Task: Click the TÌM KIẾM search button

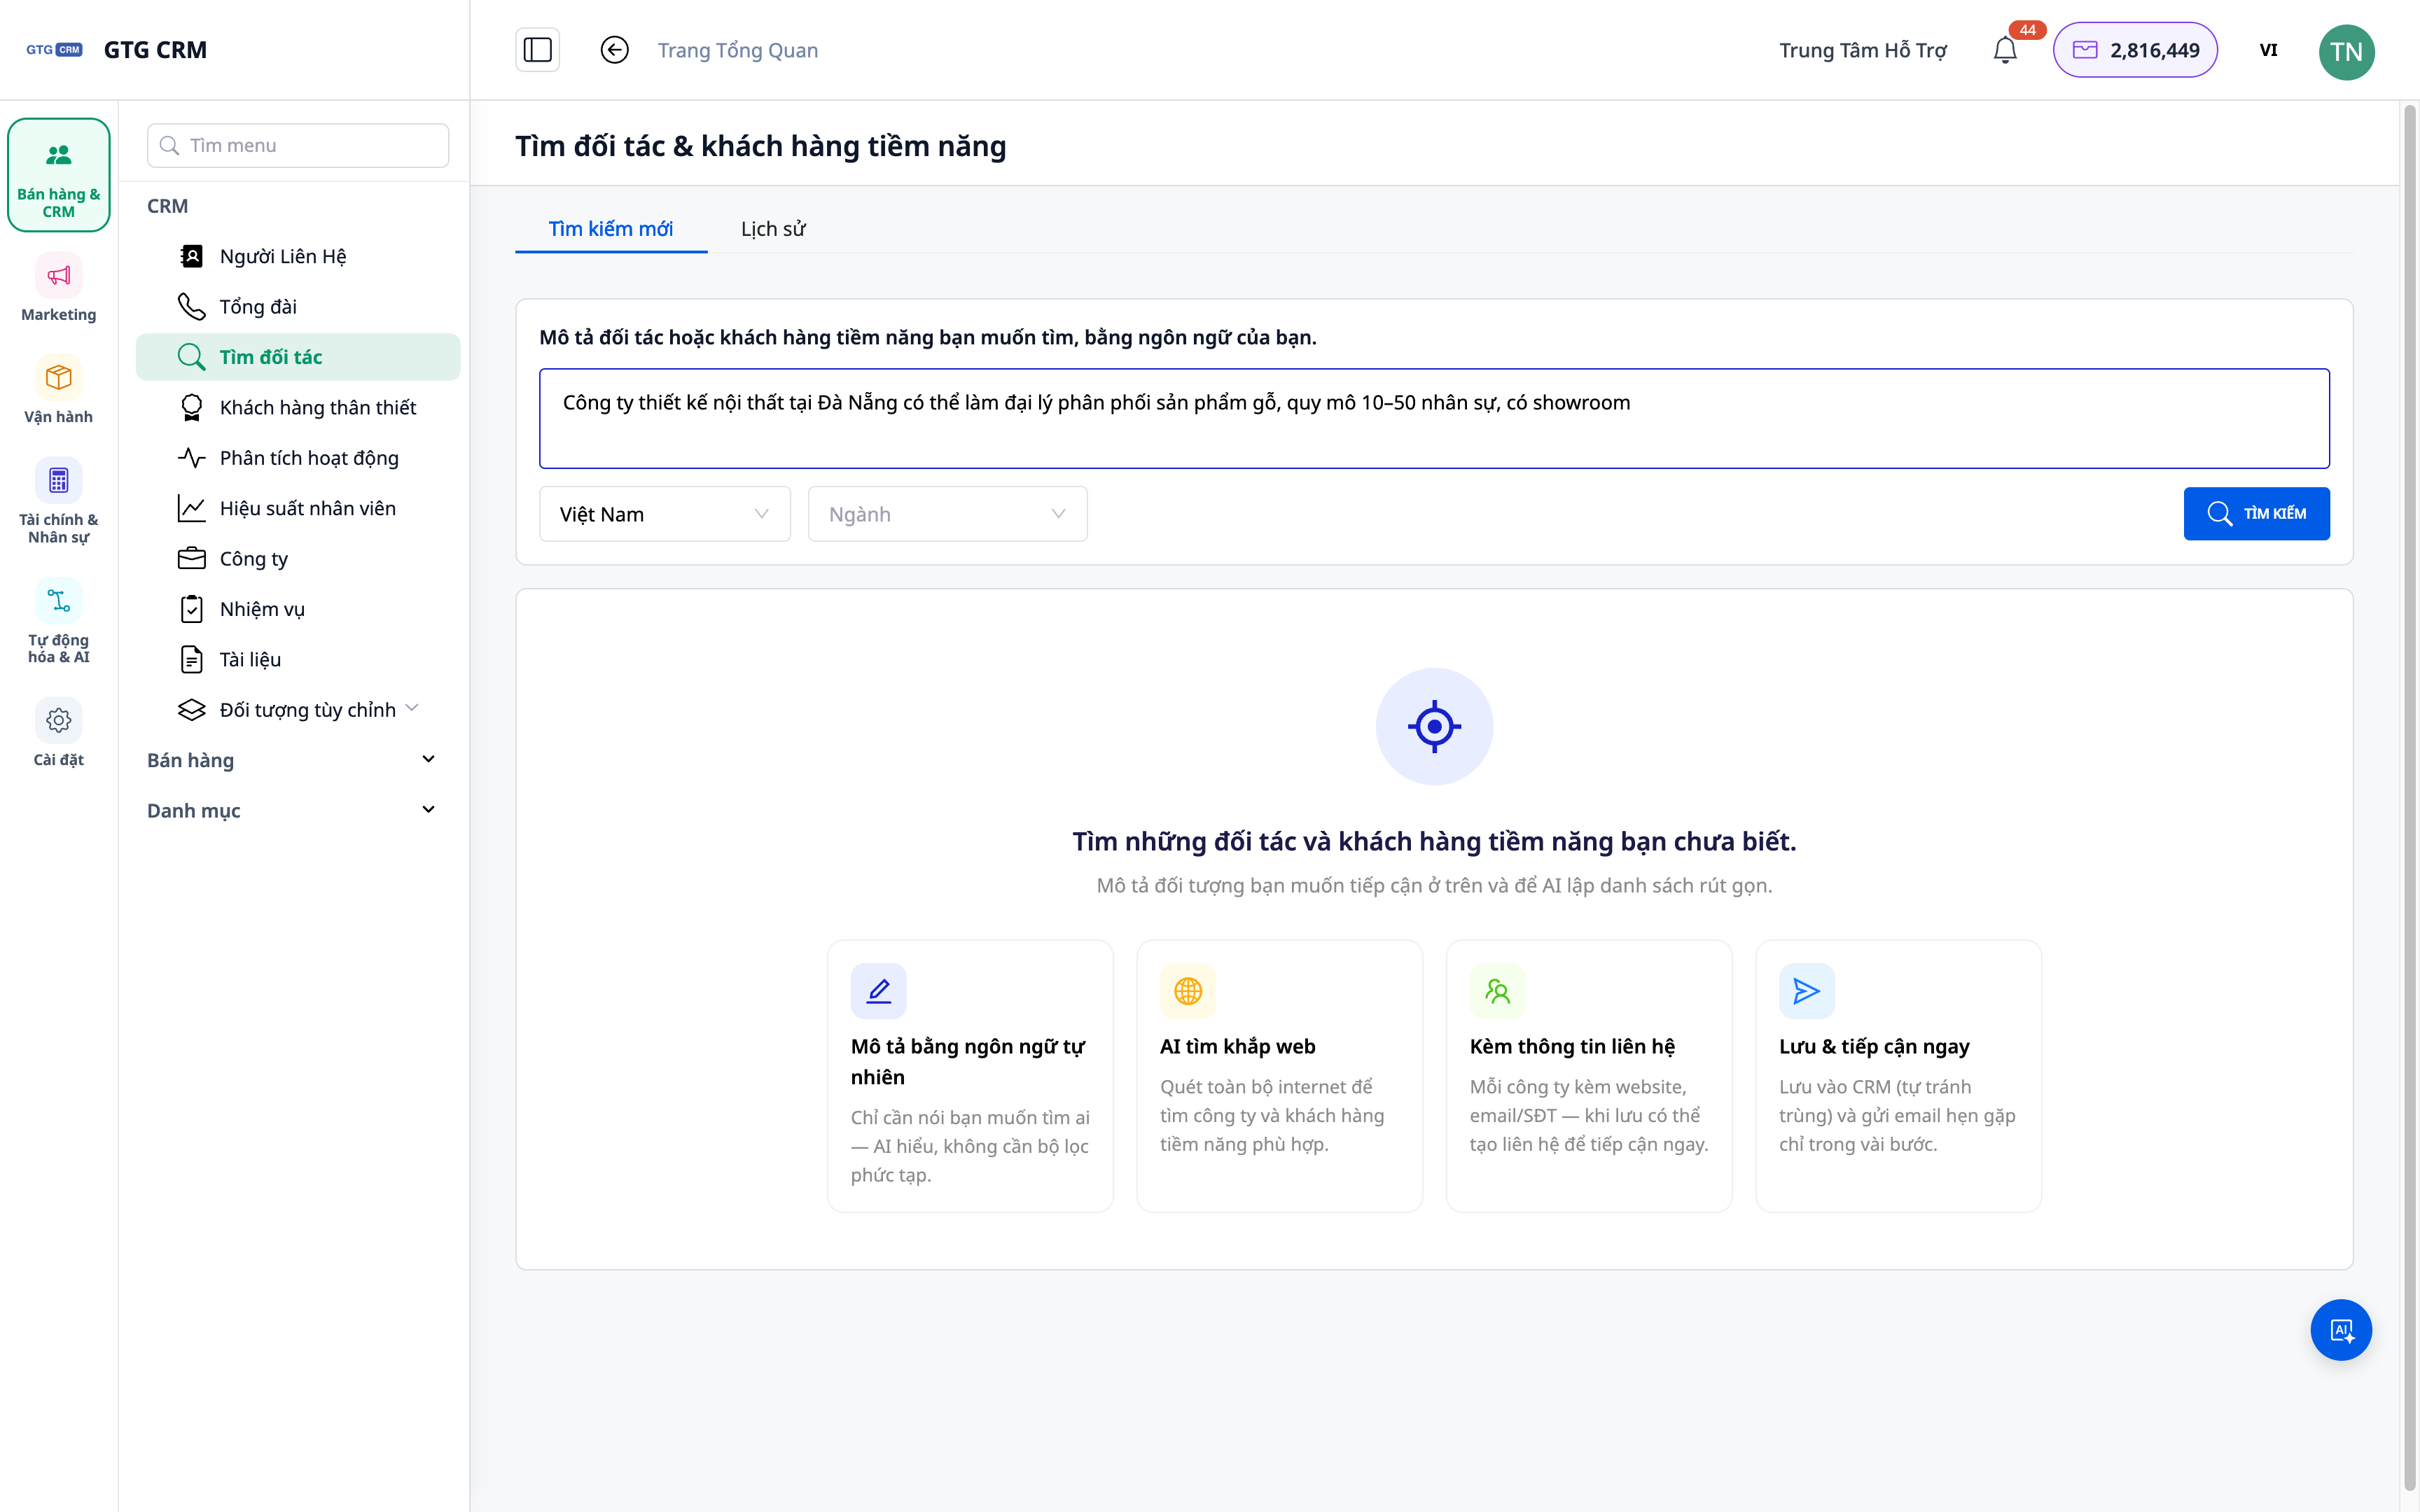Action: click(x=2256, y=513)
